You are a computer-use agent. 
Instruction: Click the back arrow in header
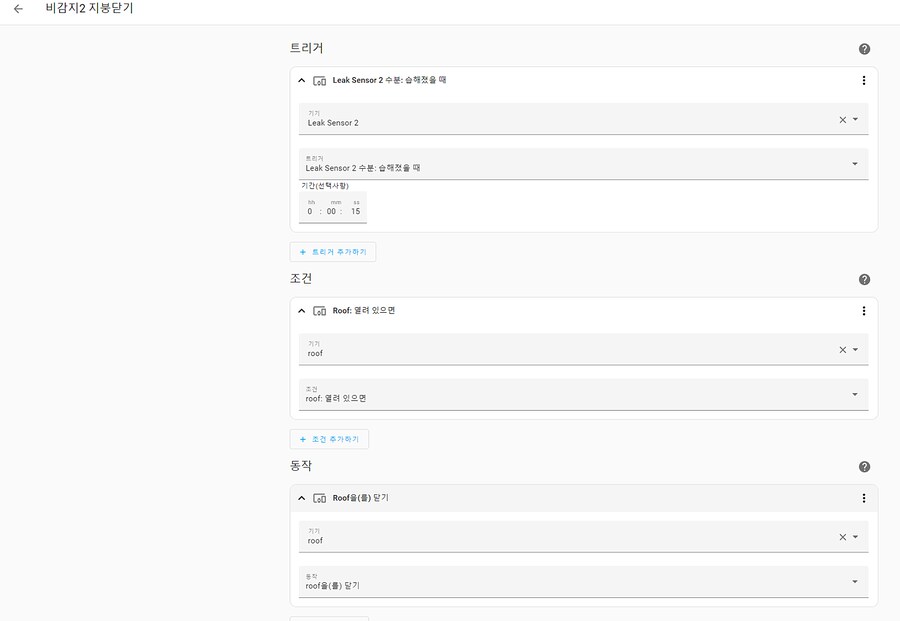pyautogui.click(x=18, y=9)
